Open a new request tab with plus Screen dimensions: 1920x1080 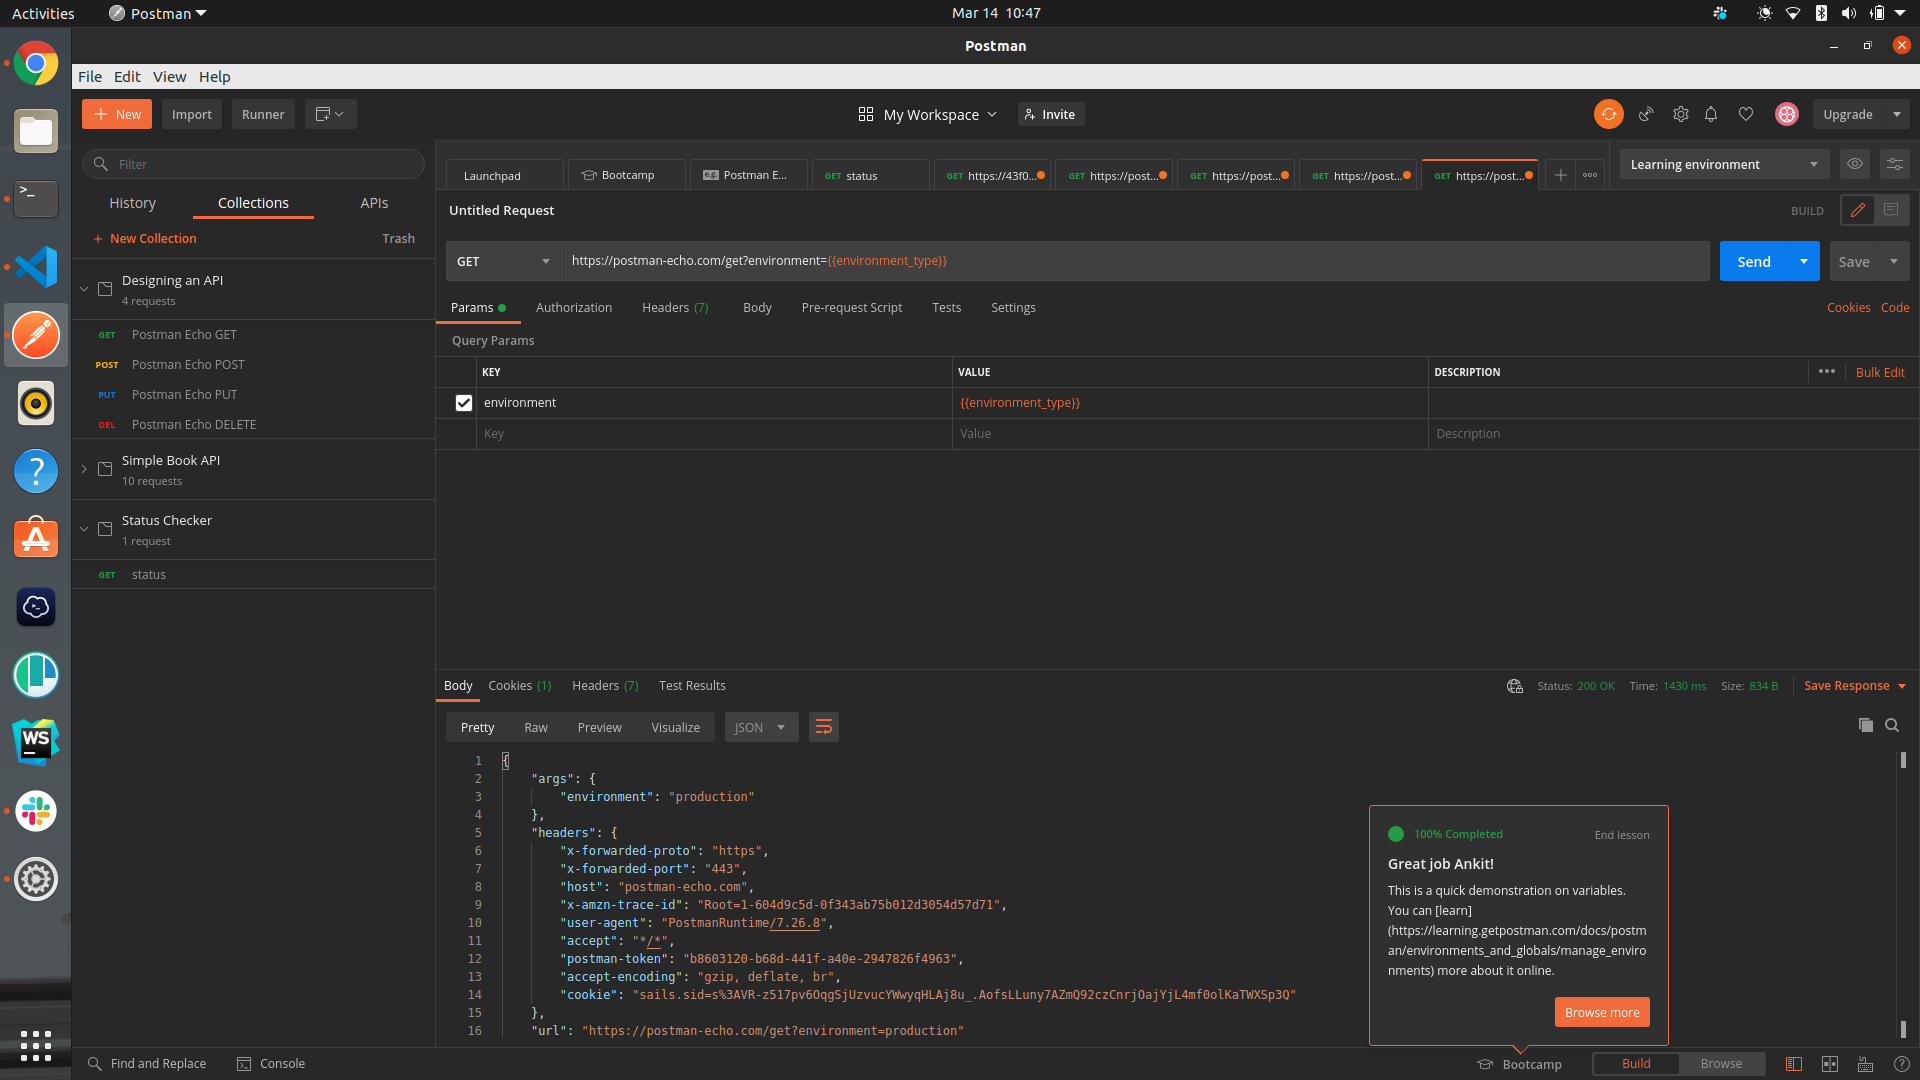pos(1560,175)
